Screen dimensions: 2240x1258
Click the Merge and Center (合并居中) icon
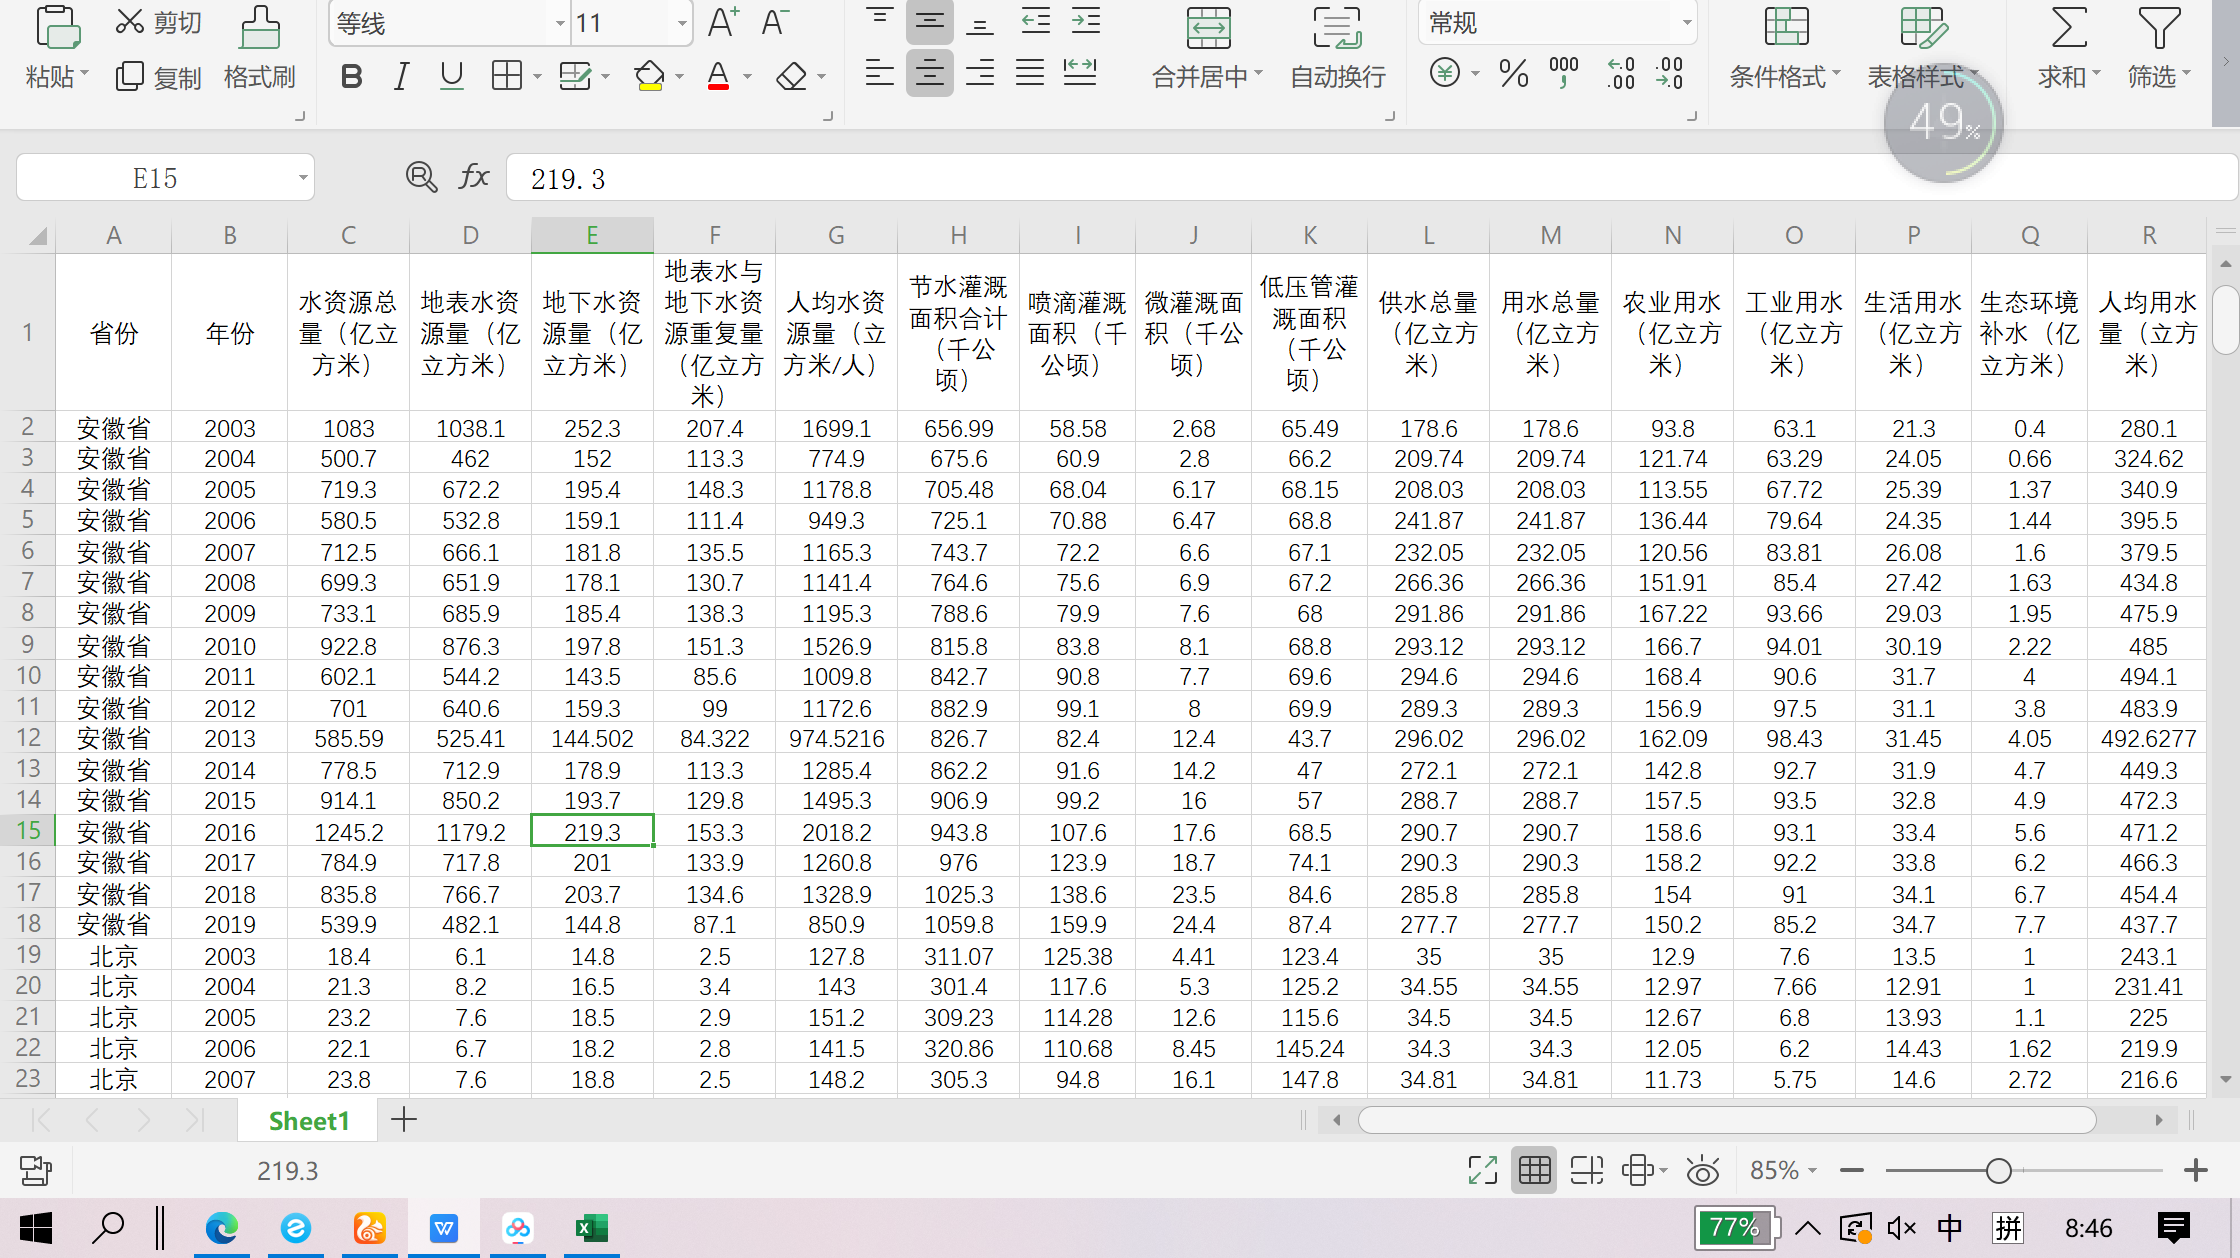point(1208,28)
